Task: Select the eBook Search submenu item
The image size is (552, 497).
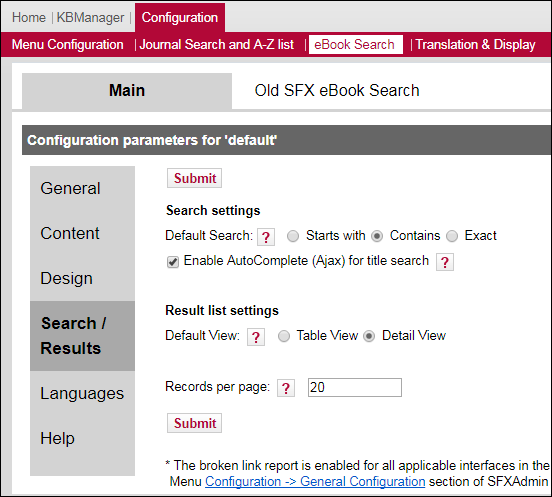Action: point(356,44)
